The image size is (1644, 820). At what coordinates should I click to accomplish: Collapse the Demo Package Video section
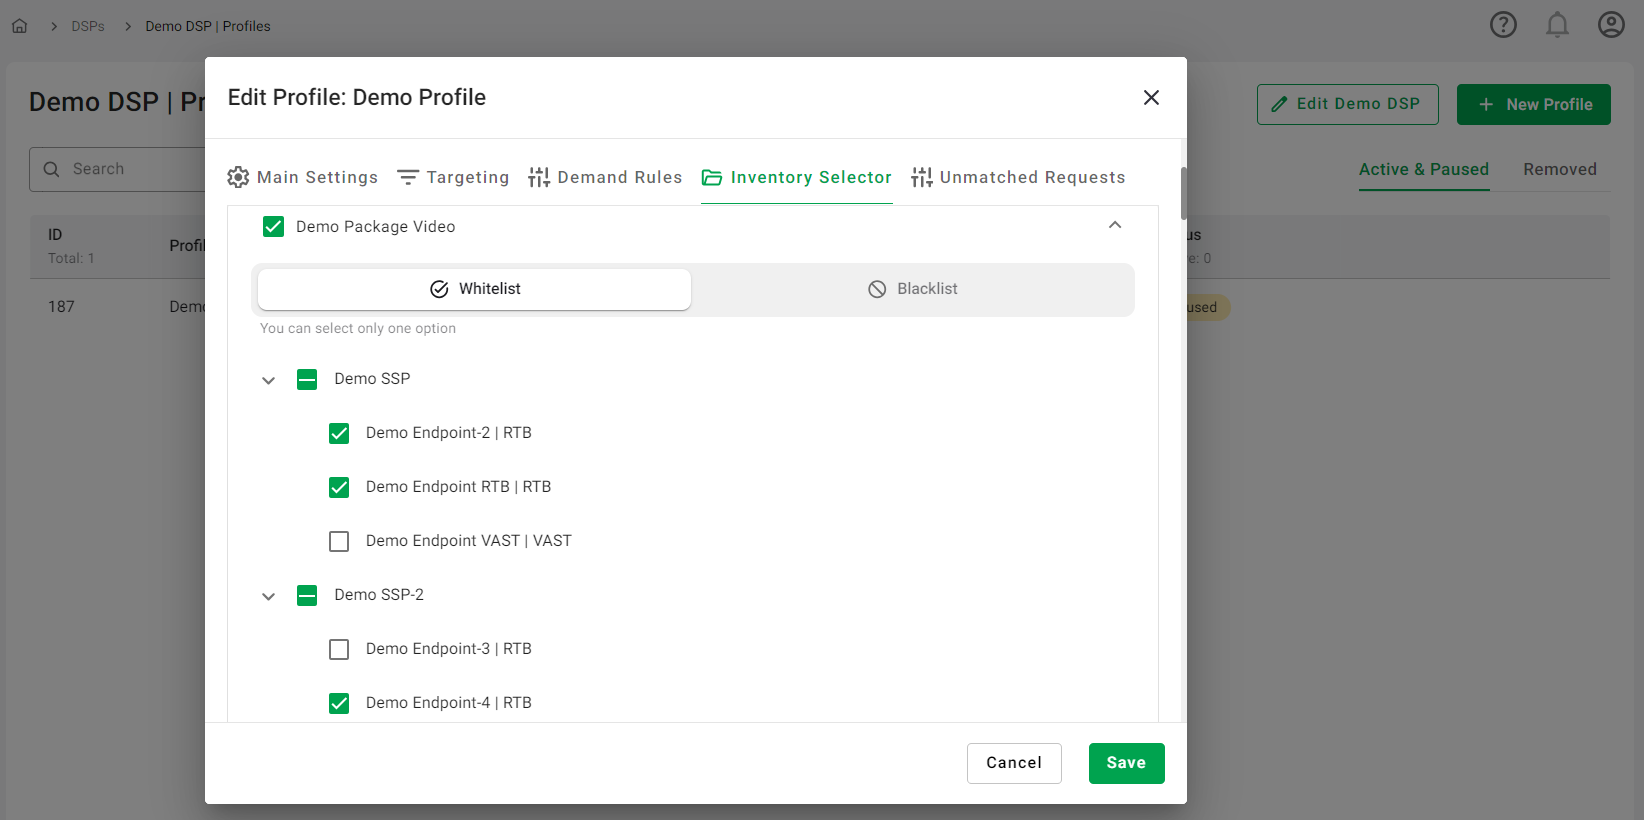(1115, 226)
